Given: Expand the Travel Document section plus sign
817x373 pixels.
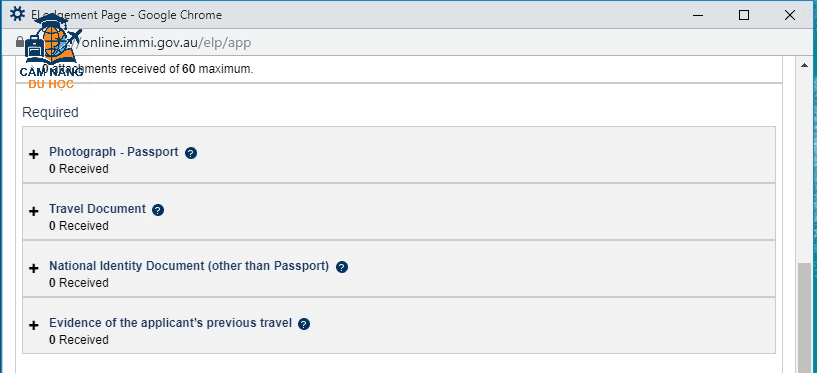Looking at the screenshot, I should click(34, 212).
